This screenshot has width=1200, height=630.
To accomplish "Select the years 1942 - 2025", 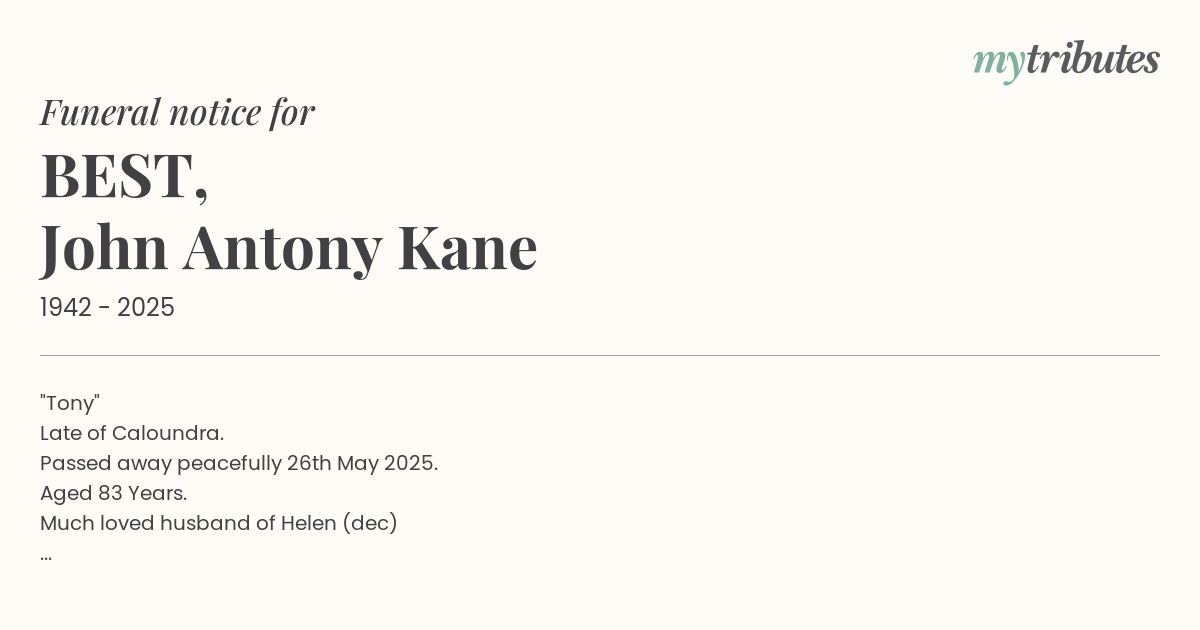I will (107, 308).
